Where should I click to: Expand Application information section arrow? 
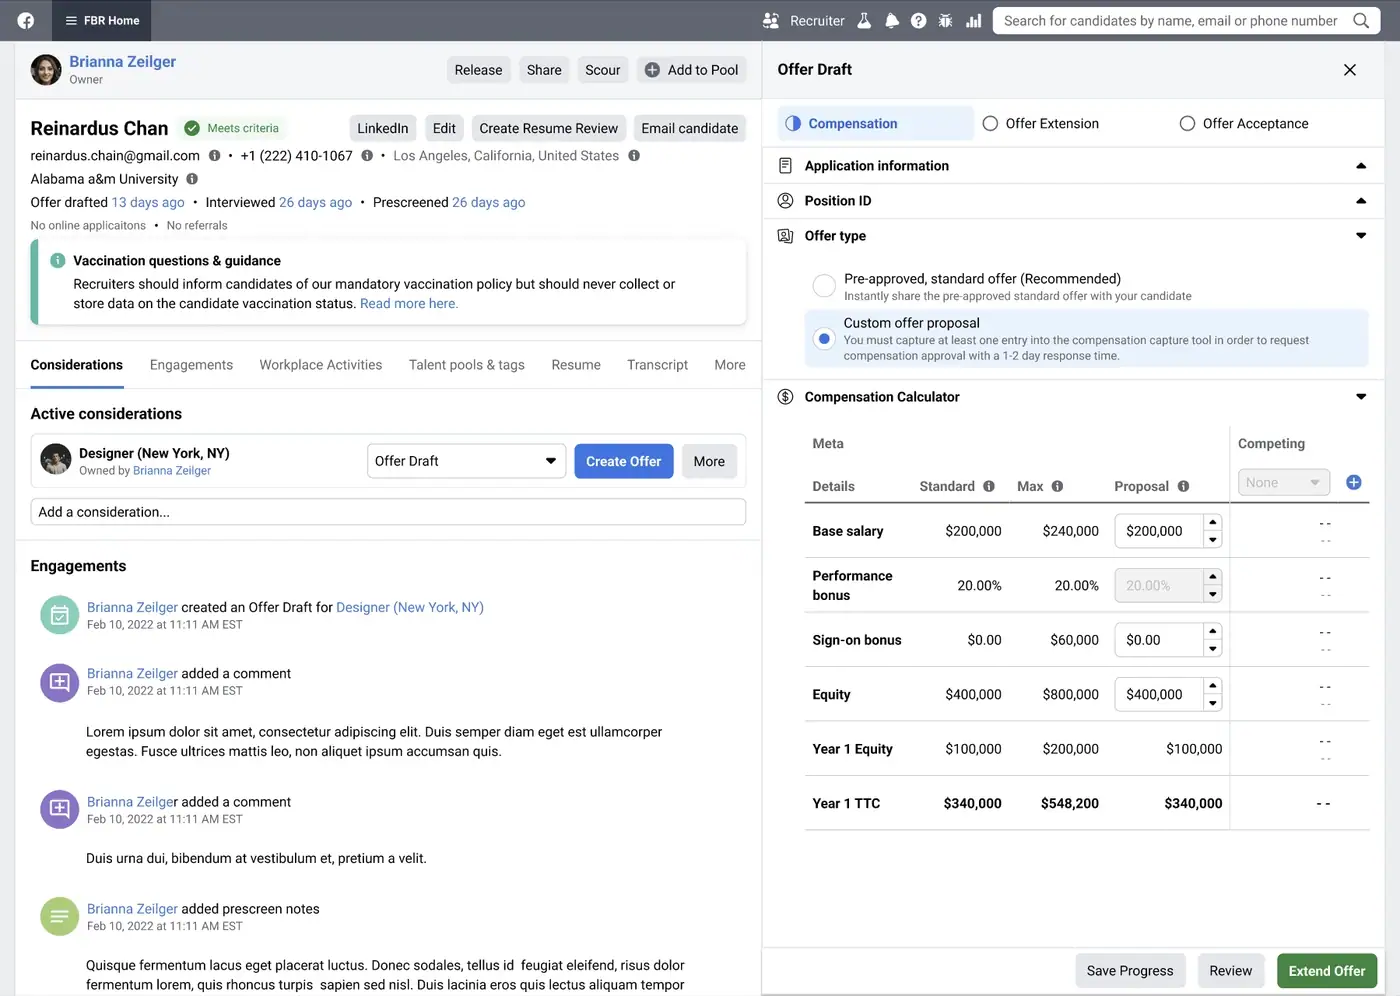[1361, 166]
